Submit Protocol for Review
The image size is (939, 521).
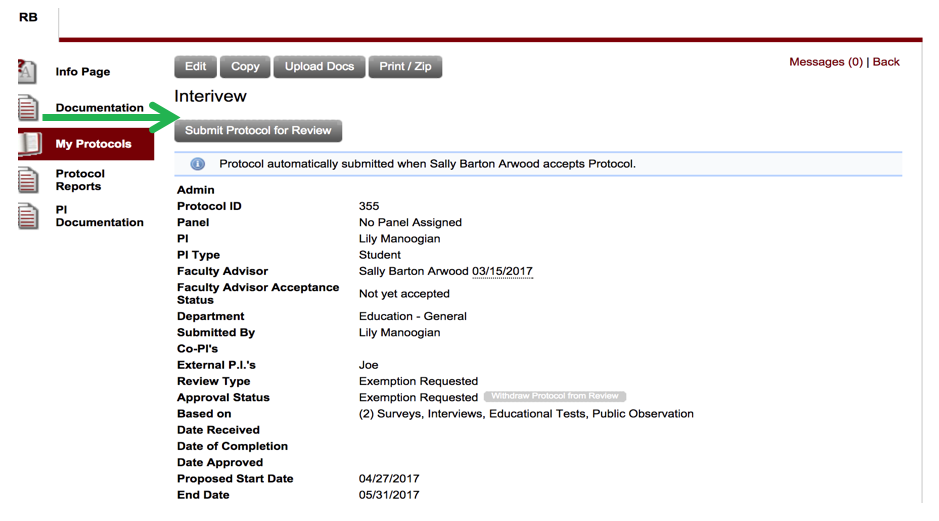pyautogui.click(x=258, y=131)
